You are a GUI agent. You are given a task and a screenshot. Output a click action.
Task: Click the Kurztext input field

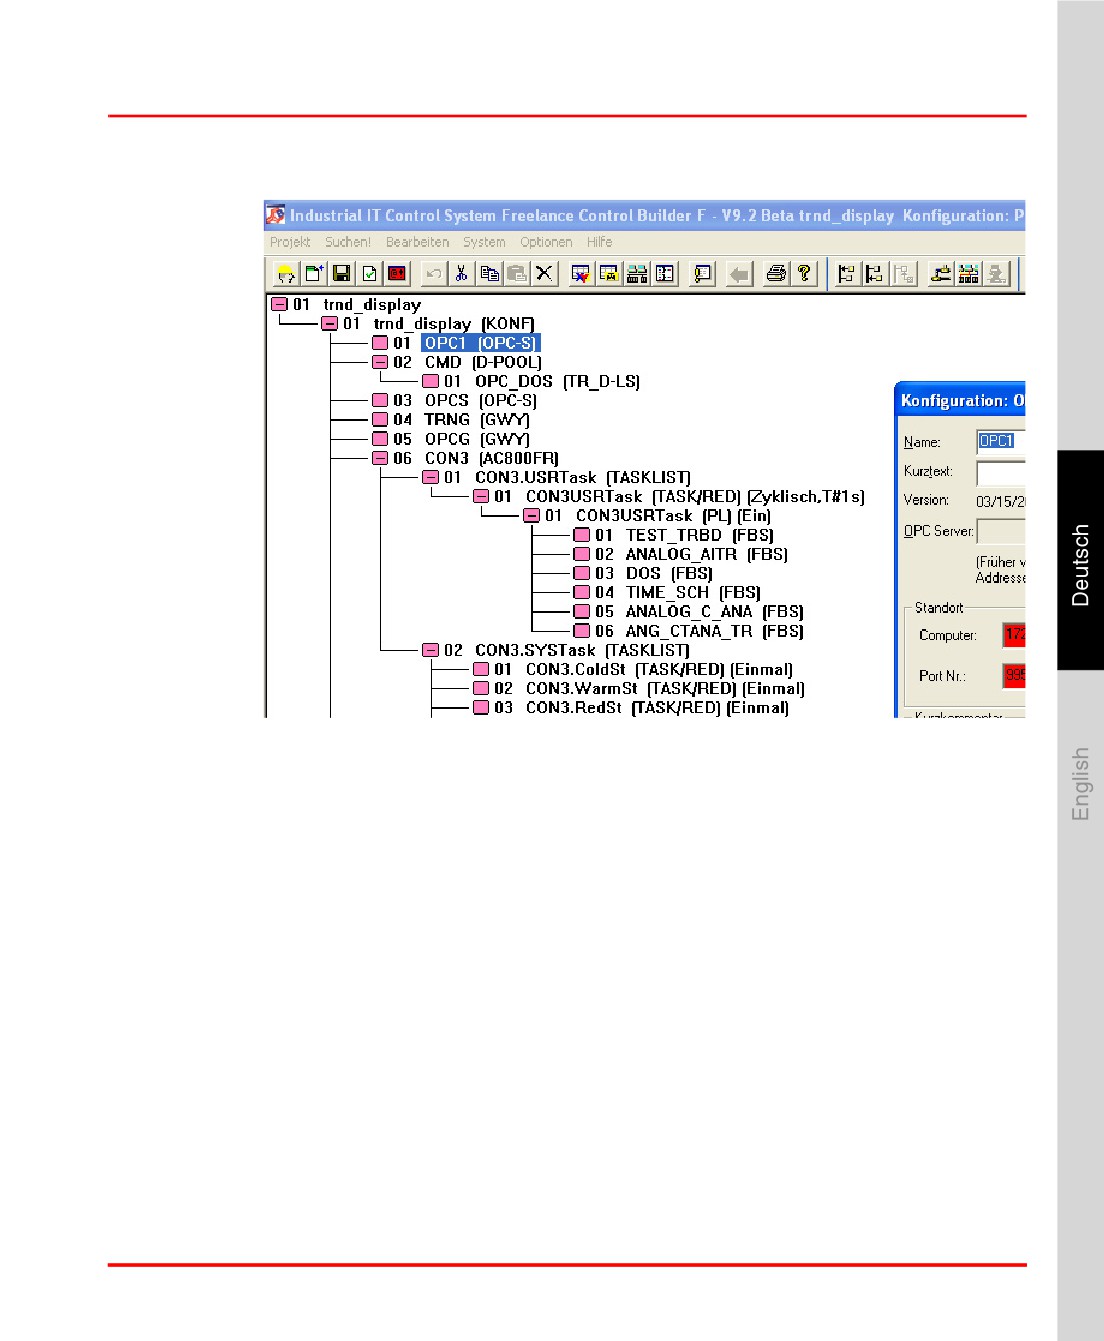point(1001,472)
